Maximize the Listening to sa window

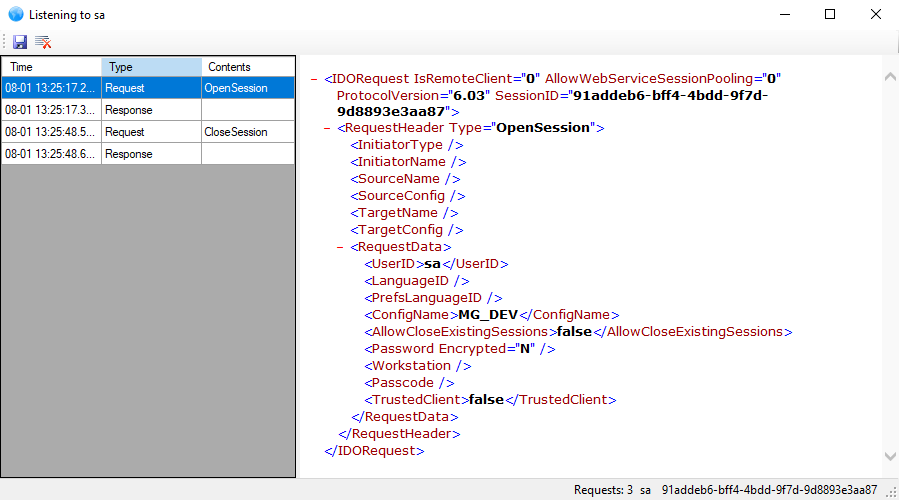pyautogui.click(x=830, y=15)
